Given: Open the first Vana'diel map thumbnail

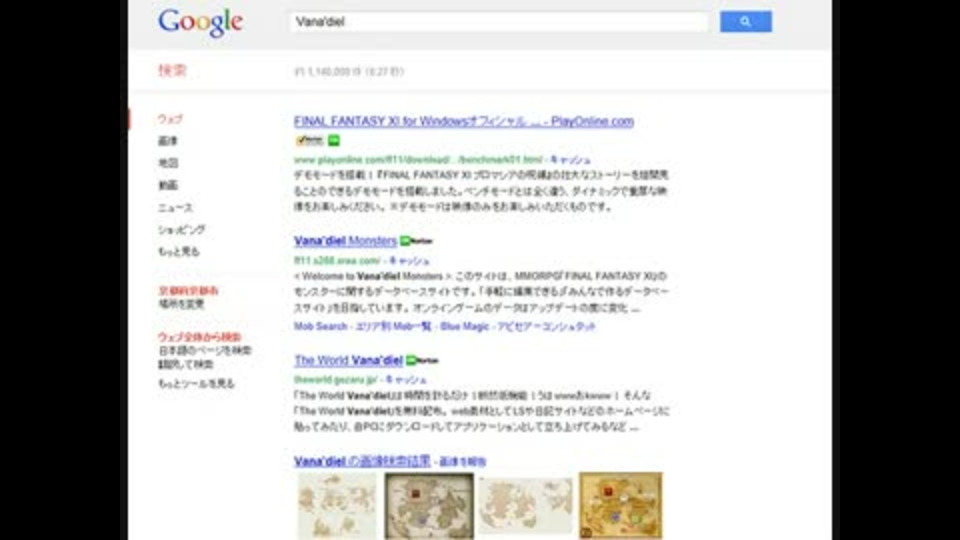Looking at the screenshot, I should [337, 506].
